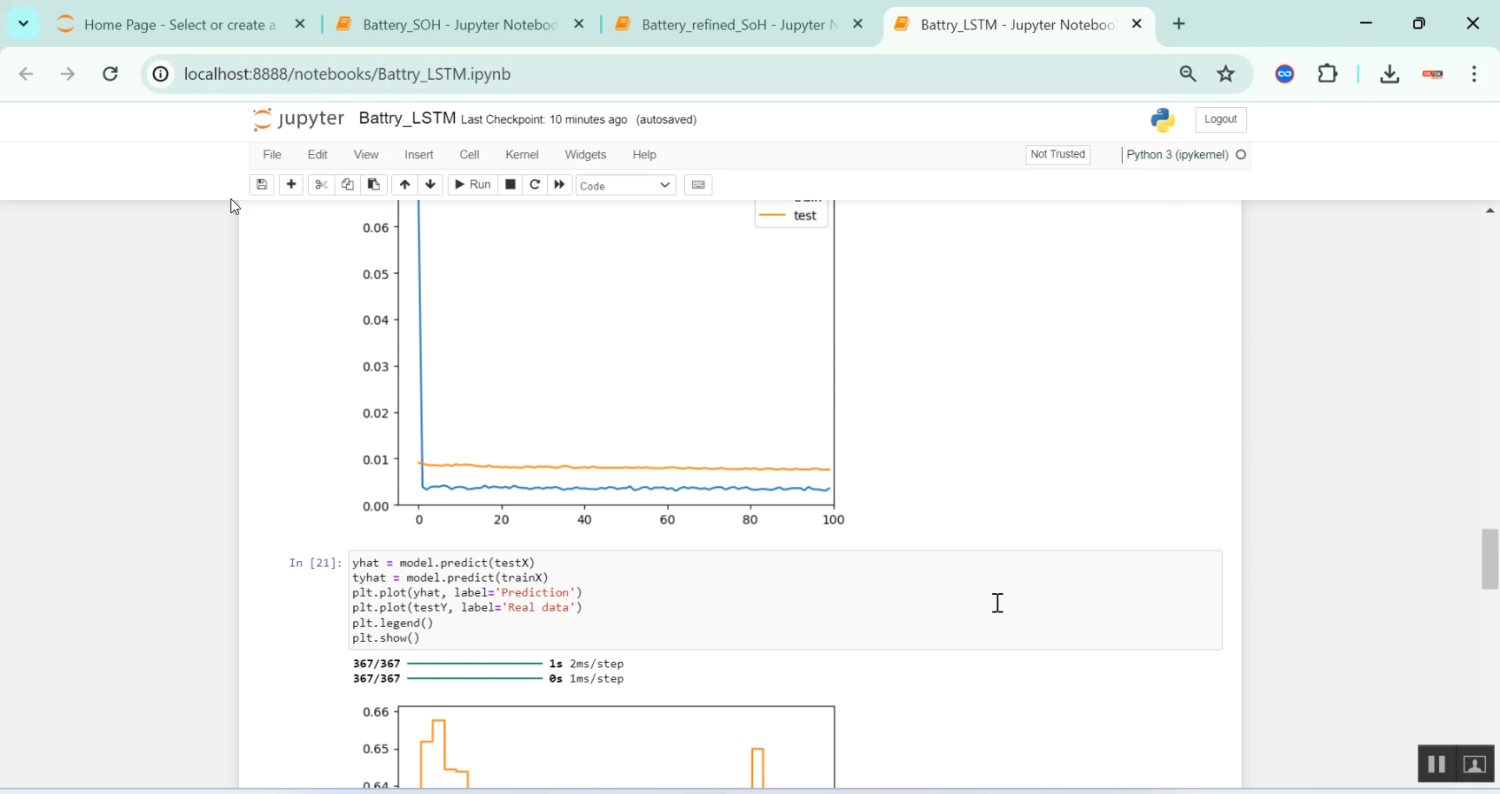Viewport: 1500px width, 794px height.
Task: Restart the kernel with the circular arrow
Action: click(x=535, y=185)
